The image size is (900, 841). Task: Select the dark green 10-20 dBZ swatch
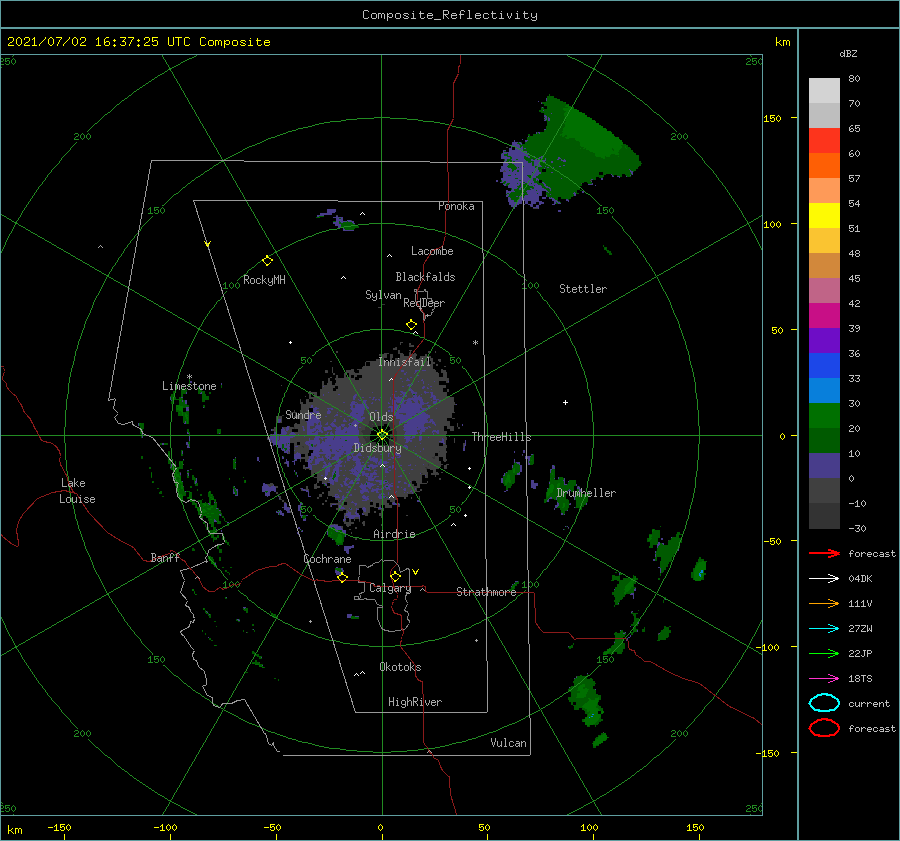tap(824, 440)
